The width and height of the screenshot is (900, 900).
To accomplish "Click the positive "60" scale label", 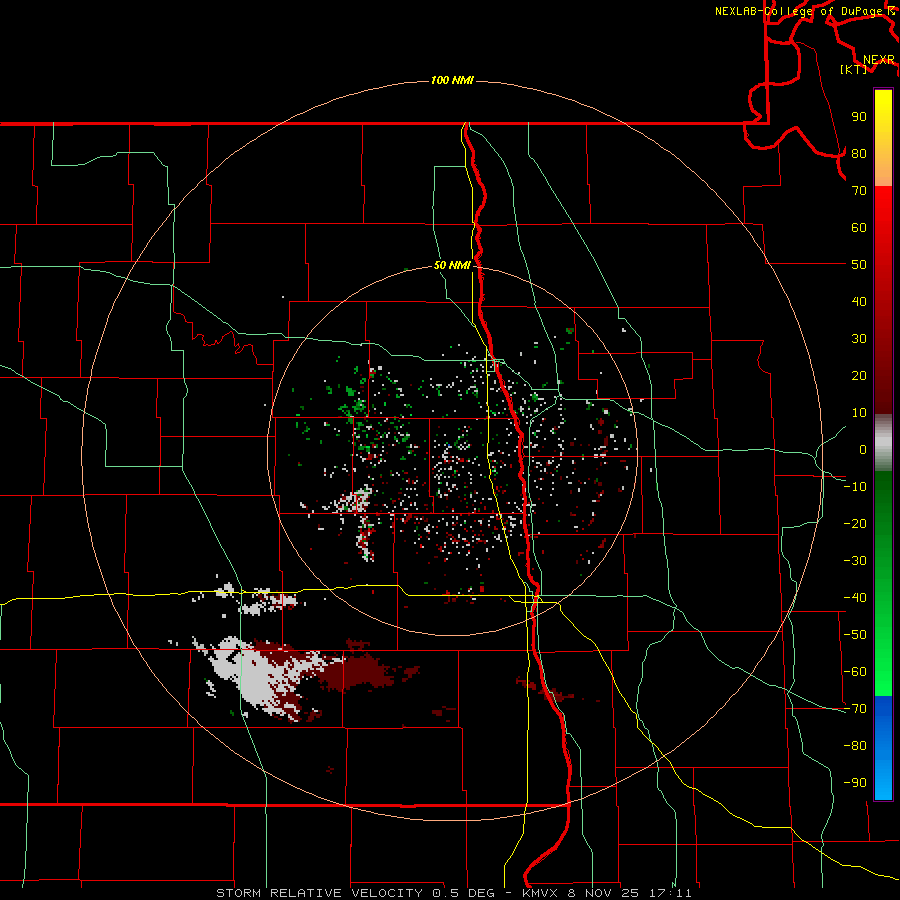I will pos(859,227).
